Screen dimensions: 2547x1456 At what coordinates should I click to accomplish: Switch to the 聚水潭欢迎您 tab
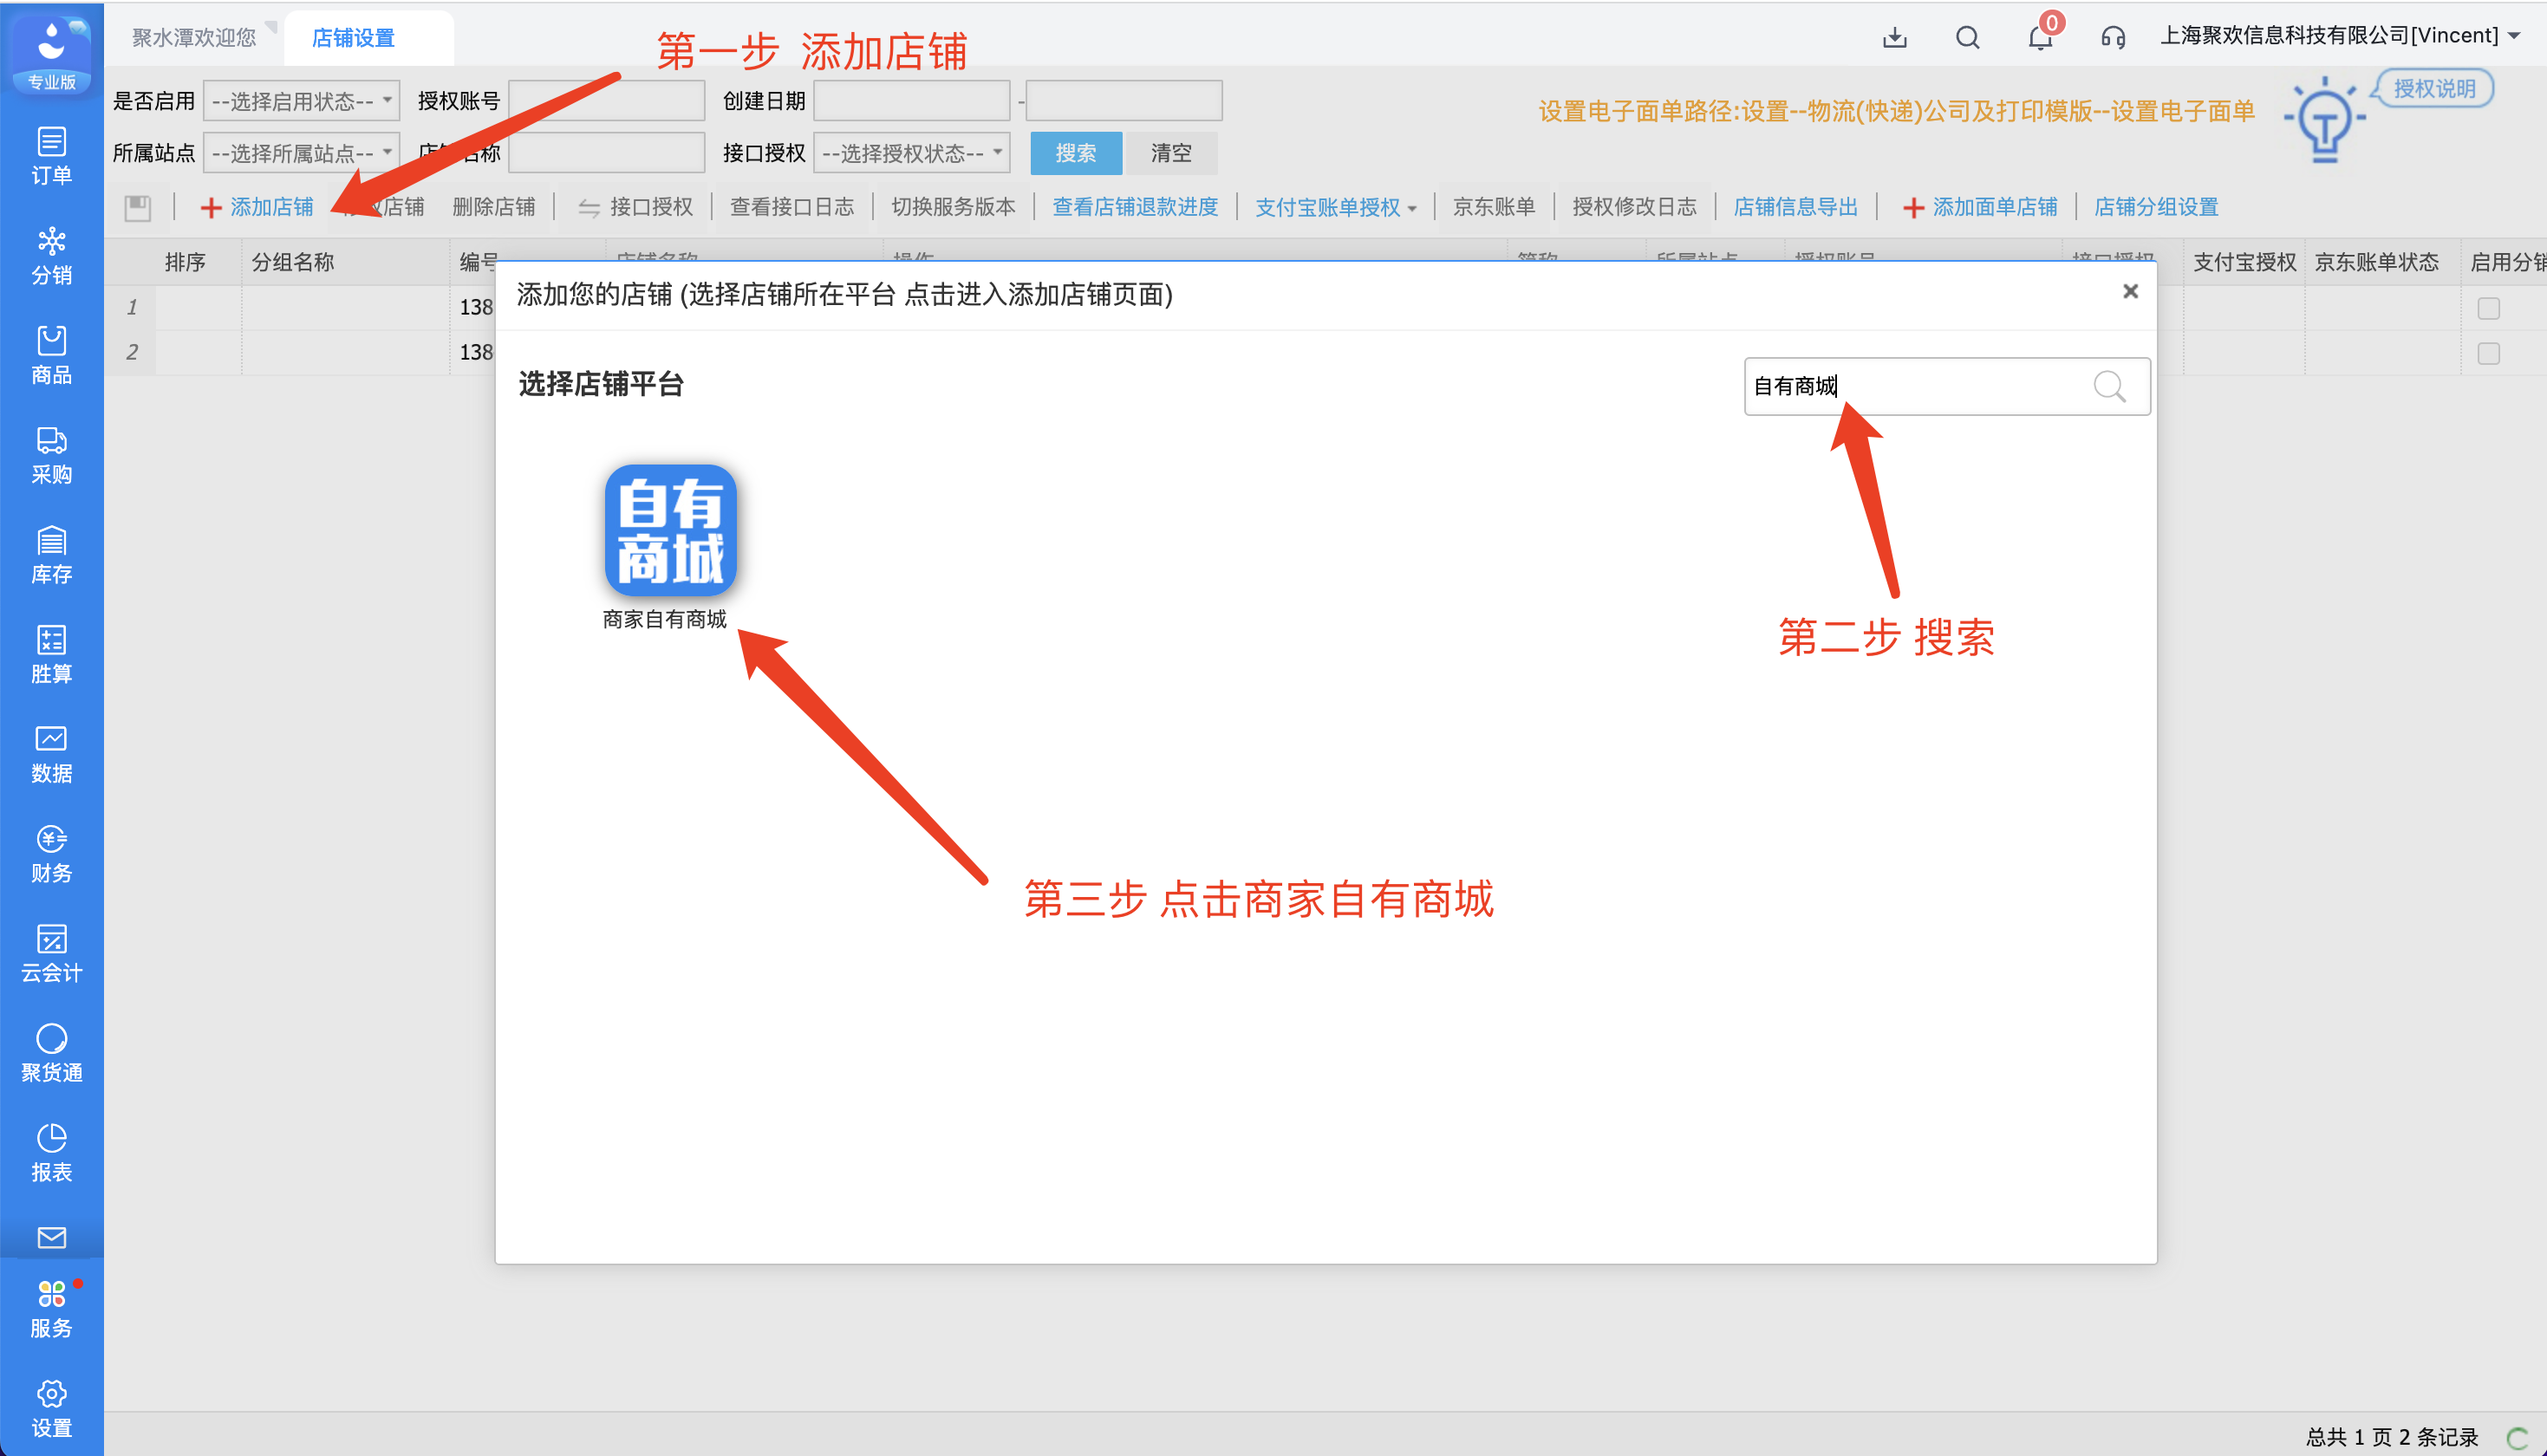point(194,38)
